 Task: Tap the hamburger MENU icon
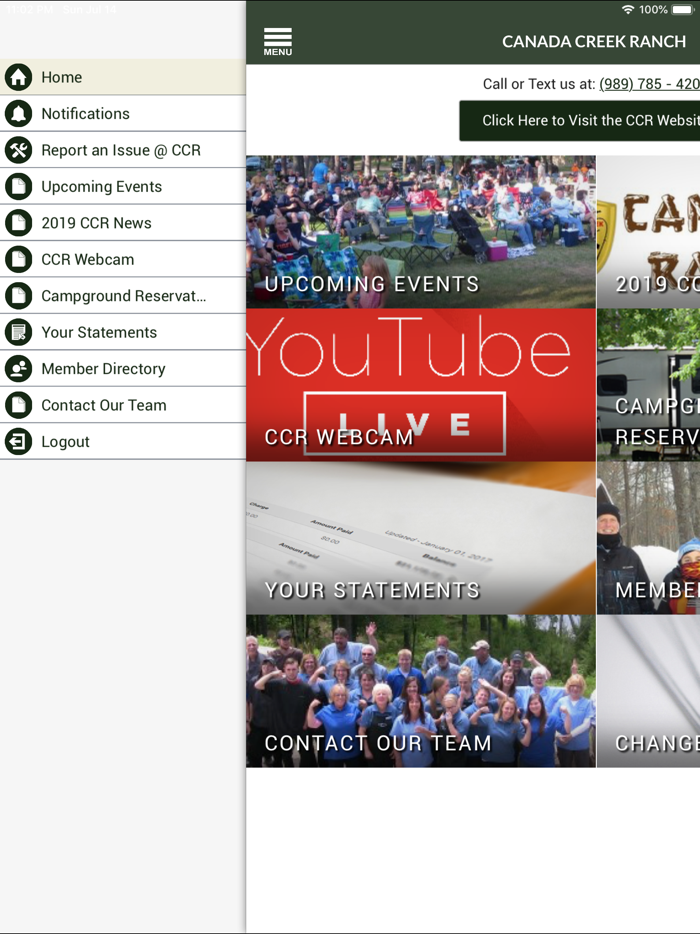tap(278, 42)
